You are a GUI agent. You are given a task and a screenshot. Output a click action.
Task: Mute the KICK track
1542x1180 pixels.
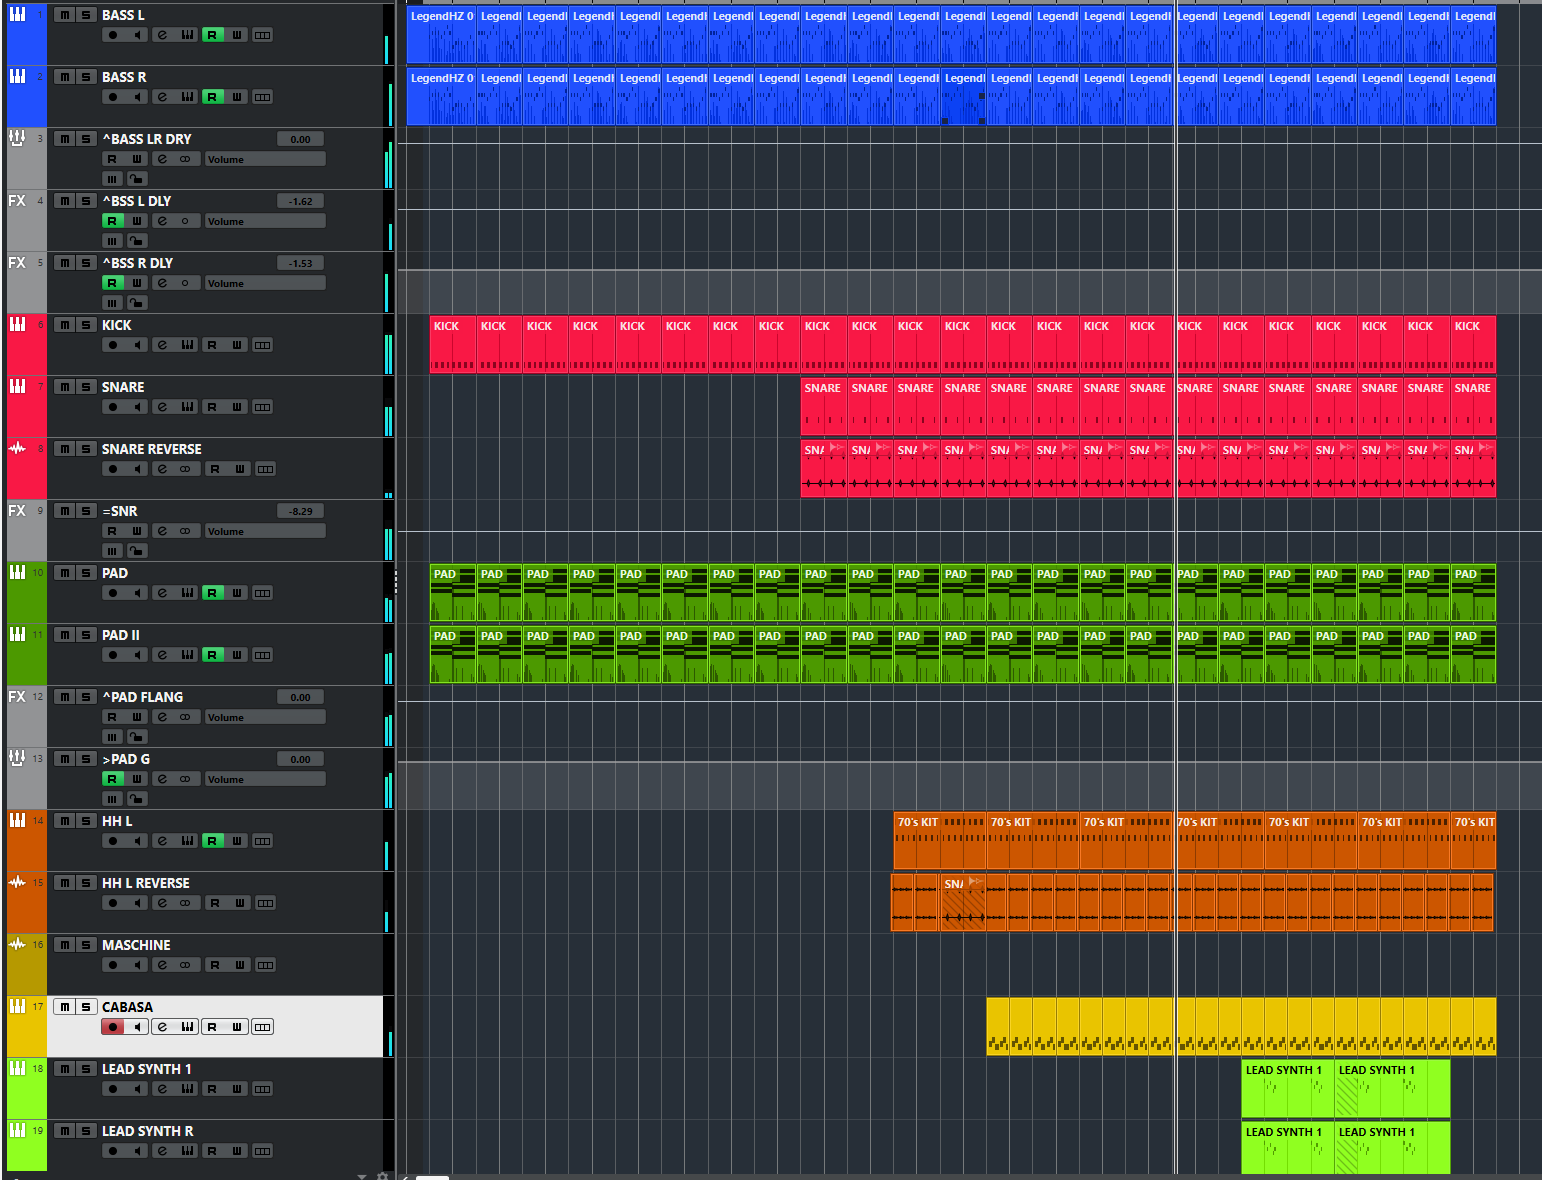(x=64, y=325)
